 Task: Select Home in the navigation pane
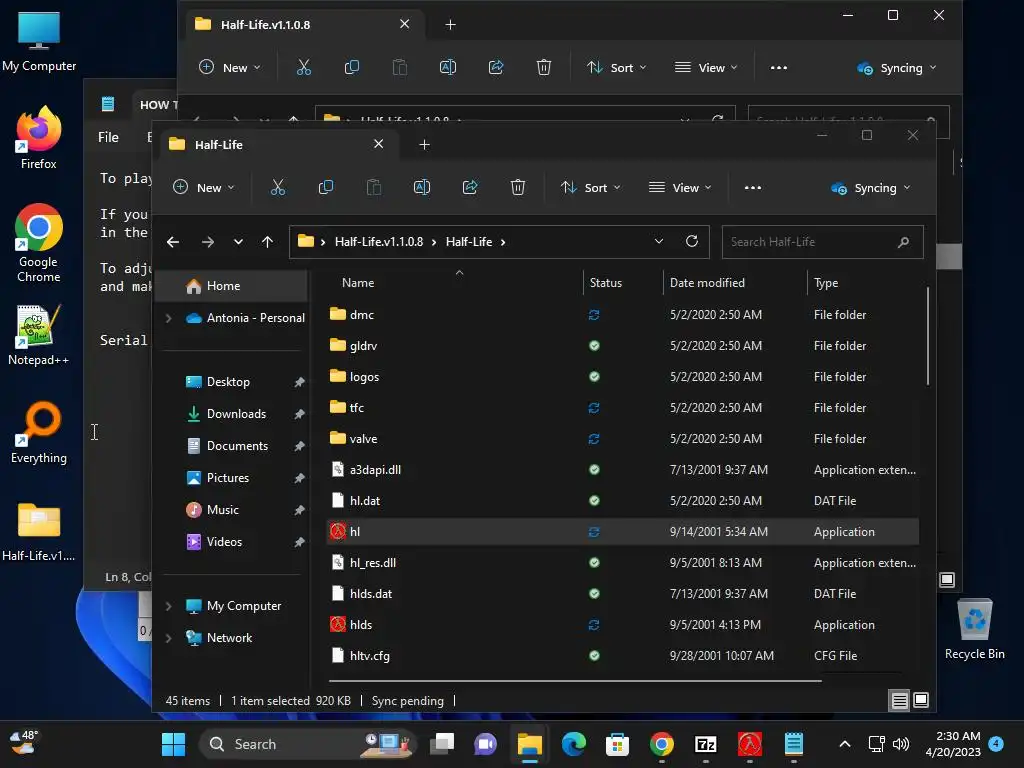click(x=232, y=286)
